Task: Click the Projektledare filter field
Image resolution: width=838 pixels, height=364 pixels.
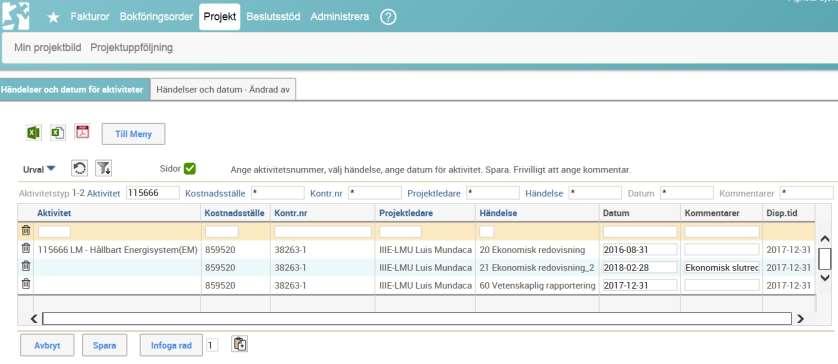Action: tap(492, 193)
